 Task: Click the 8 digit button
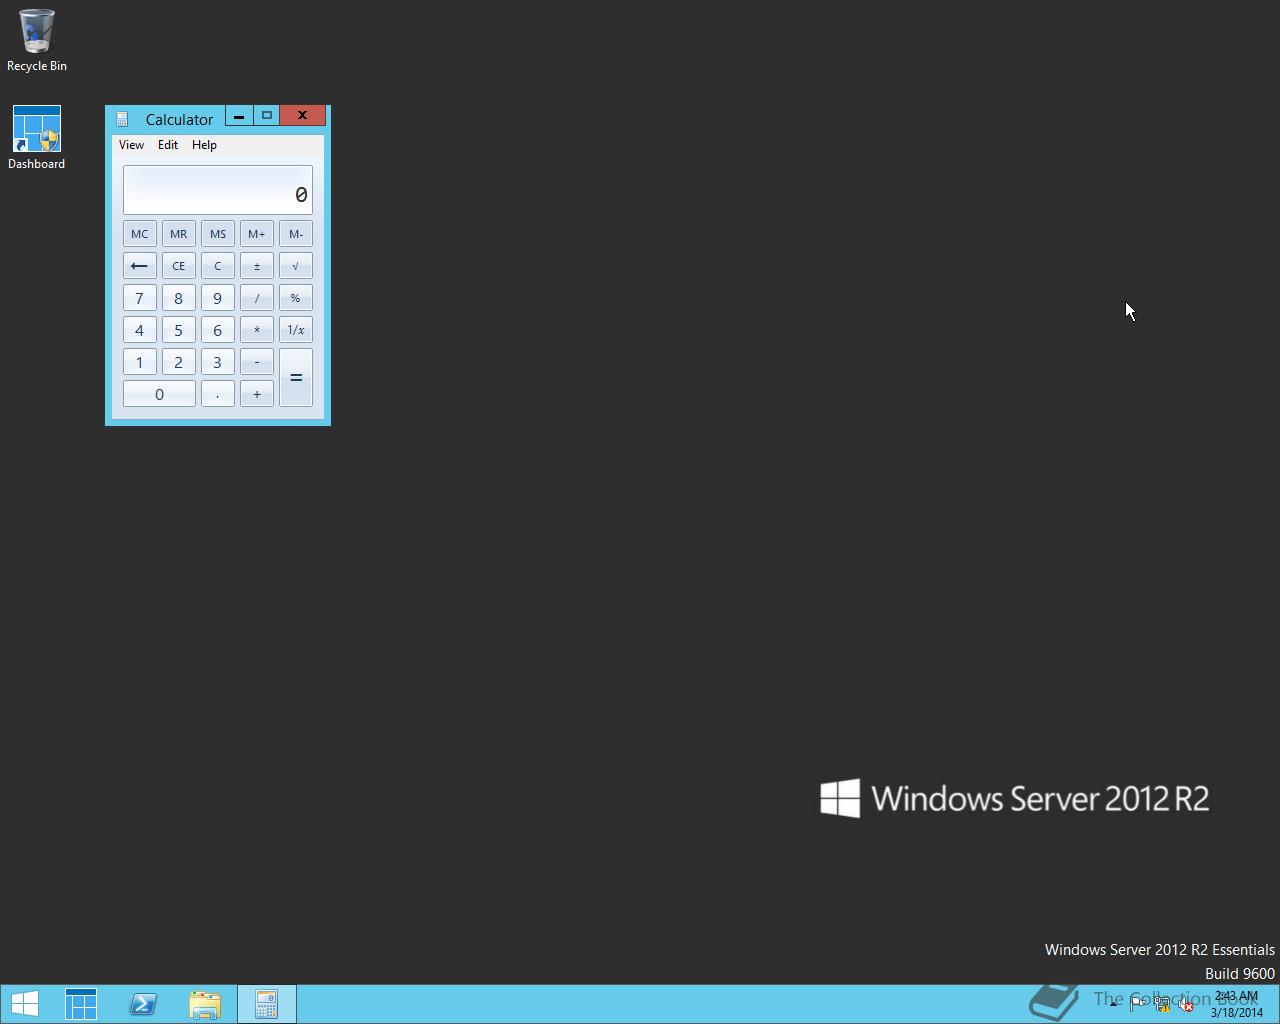click(179, 298)
